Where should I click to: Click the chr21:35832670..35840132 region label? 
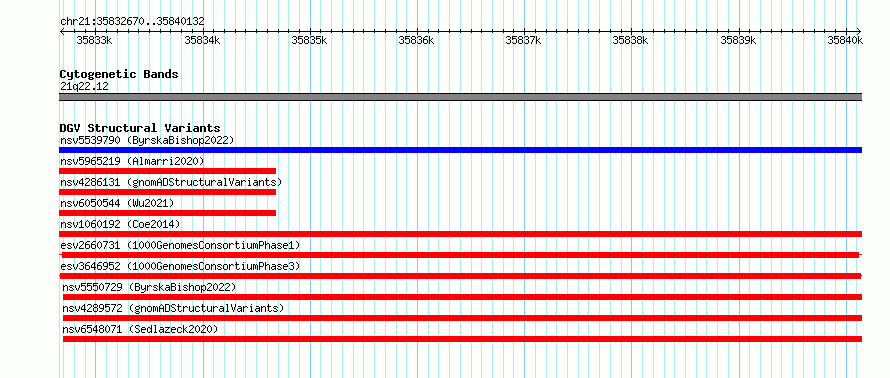pos(132,22)
